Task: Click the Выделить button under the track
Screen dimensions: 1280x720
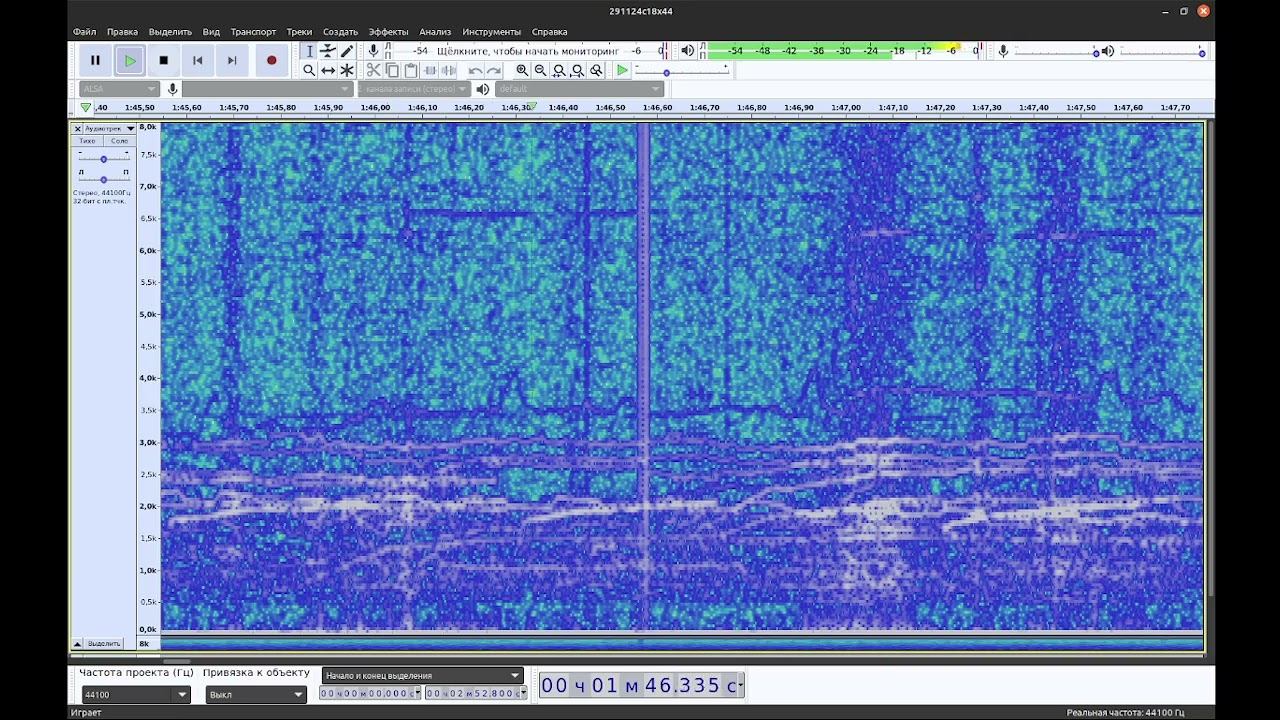Action: coord(104,643)
